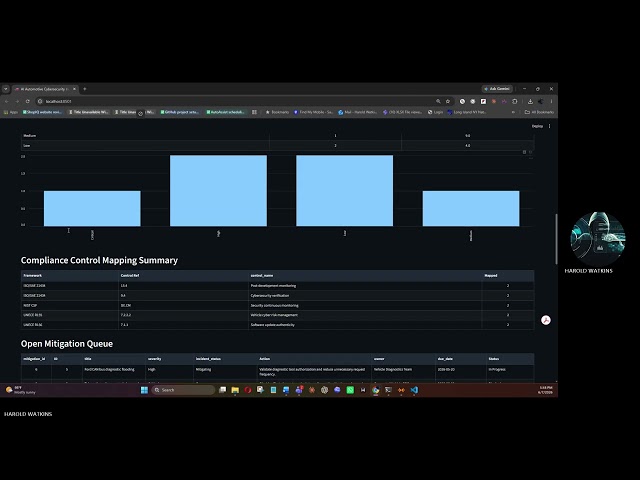This screenshot has width=640, height=480.
Task: Open the Chrome extensions puzzle icon
Action: 515,101
